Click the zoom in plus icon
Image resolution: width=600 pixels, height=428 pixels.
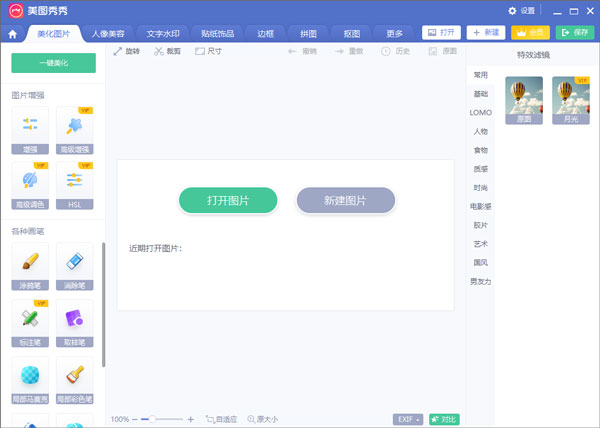click(x=191, y=420)
